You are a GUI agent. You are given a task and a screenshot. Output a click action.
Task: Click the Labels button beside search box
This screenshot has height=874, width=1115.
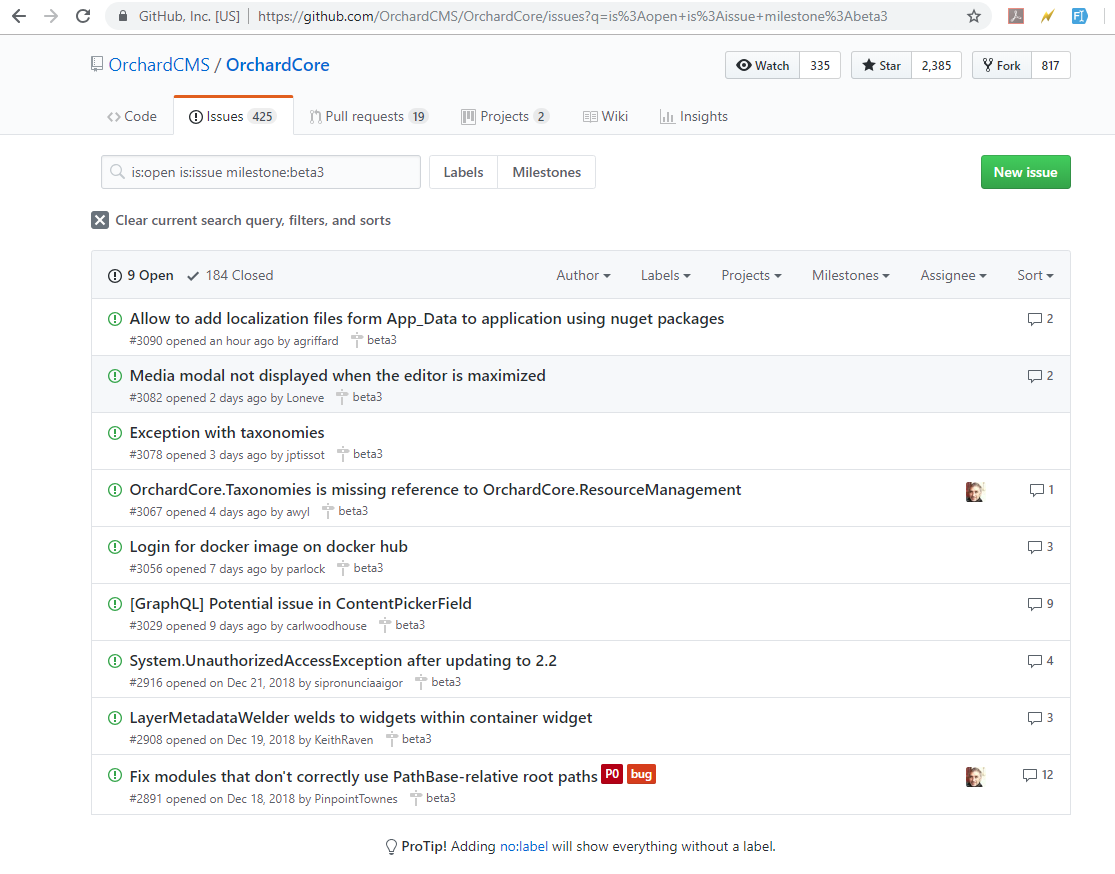pos(464,172)
